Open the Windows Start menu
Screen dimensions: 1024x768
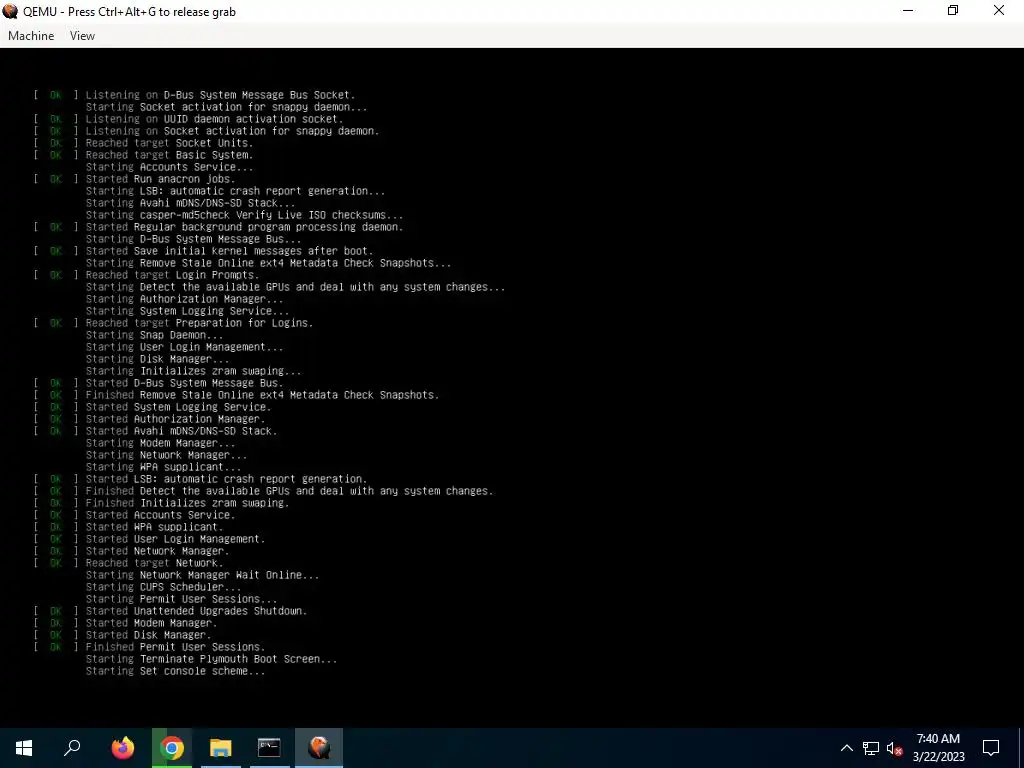coord(24,748)
